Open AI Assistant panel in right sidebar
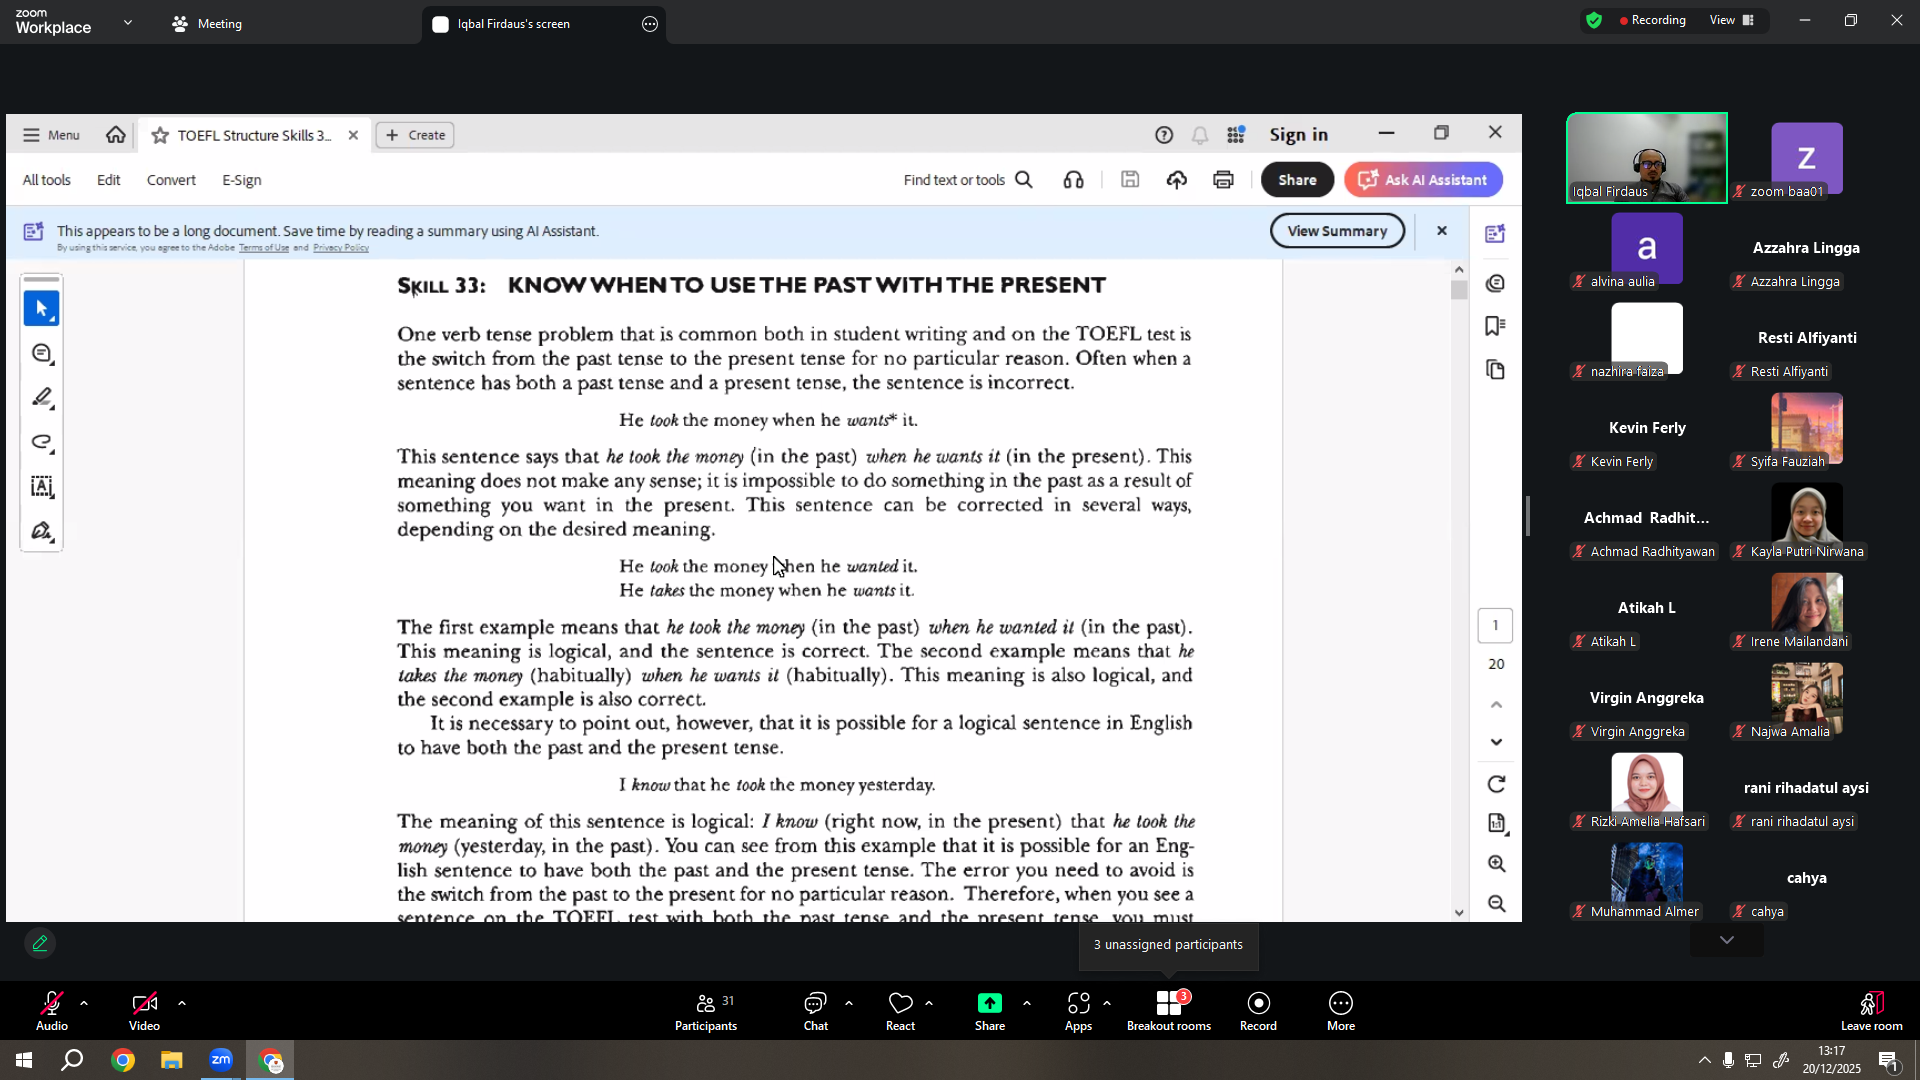This screenshot has height=1080, width=1920. coord(1496,234)
